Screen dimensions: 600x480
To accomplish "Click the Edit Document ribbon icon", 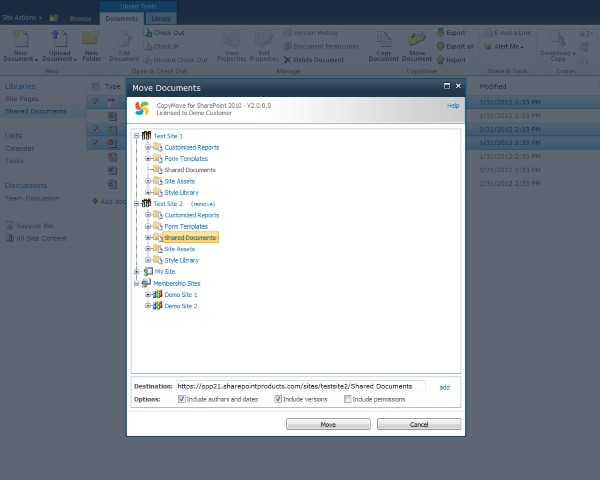I will (x=124, y=46).
